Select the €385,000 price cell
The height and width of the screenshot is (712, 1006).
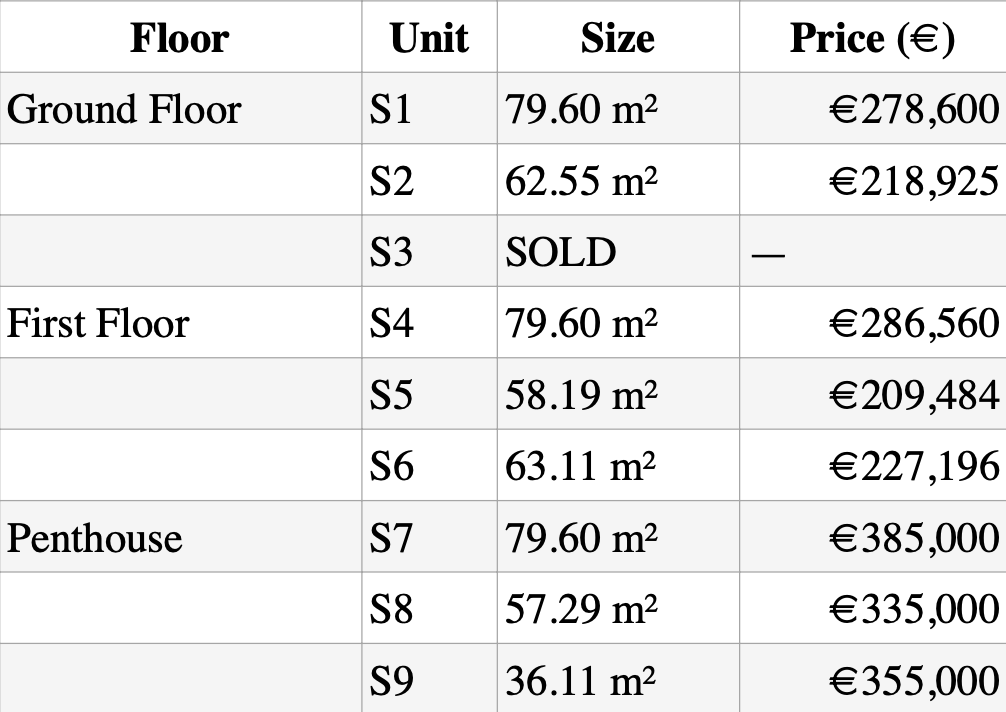click(x=914, y=538)
